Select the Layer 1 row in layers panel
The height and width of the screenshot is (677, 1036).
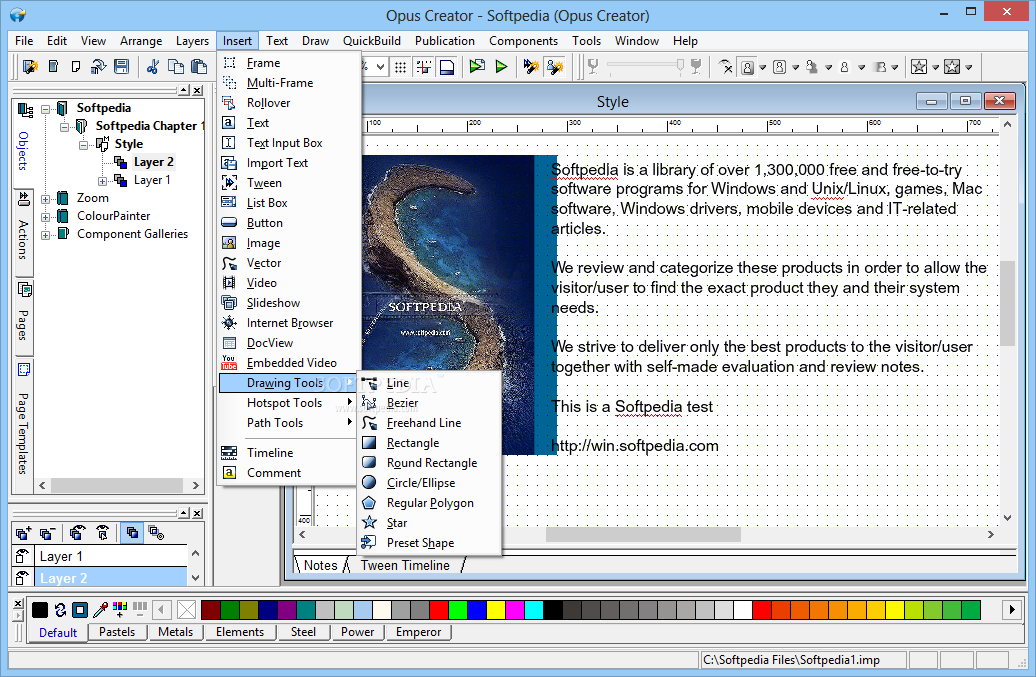(x=110, y=556)
